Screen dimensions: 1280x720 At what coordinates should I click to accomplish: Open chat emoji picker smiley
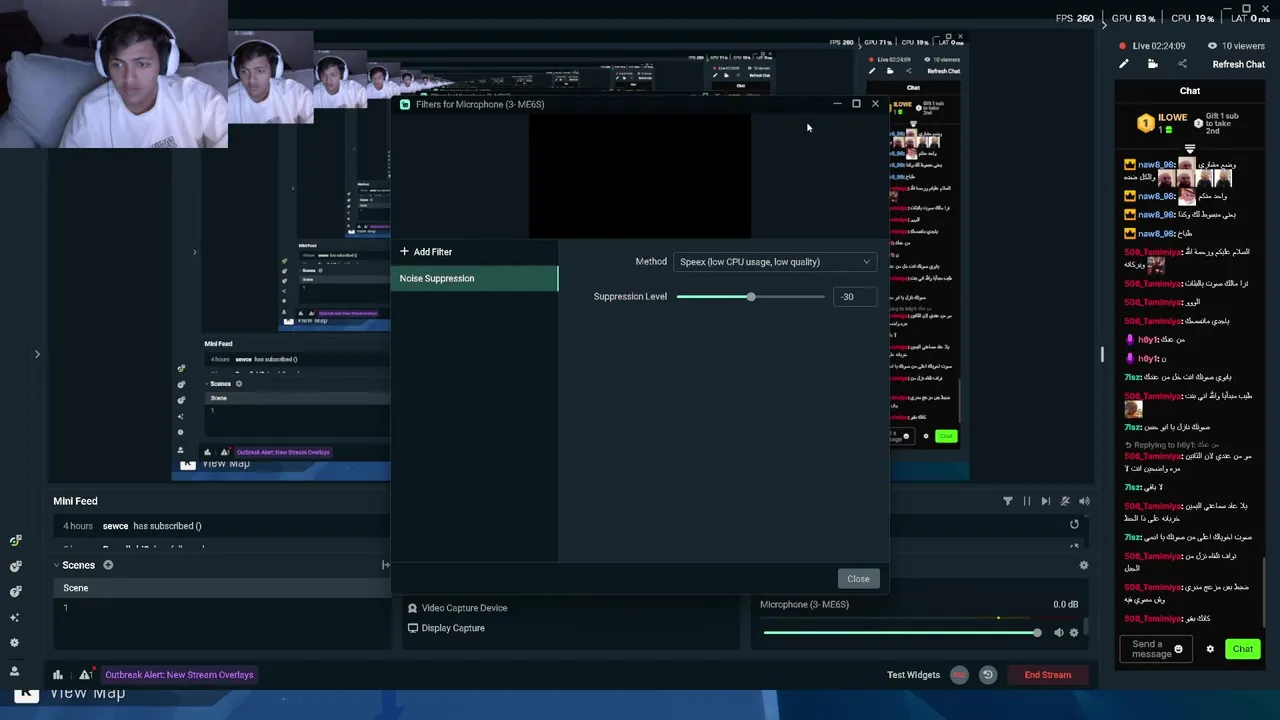(x=1178, y=649)
